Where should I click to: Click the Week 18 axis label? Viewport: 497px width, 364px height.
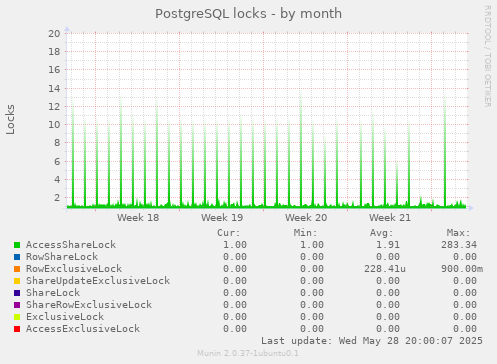pos(138,218)
